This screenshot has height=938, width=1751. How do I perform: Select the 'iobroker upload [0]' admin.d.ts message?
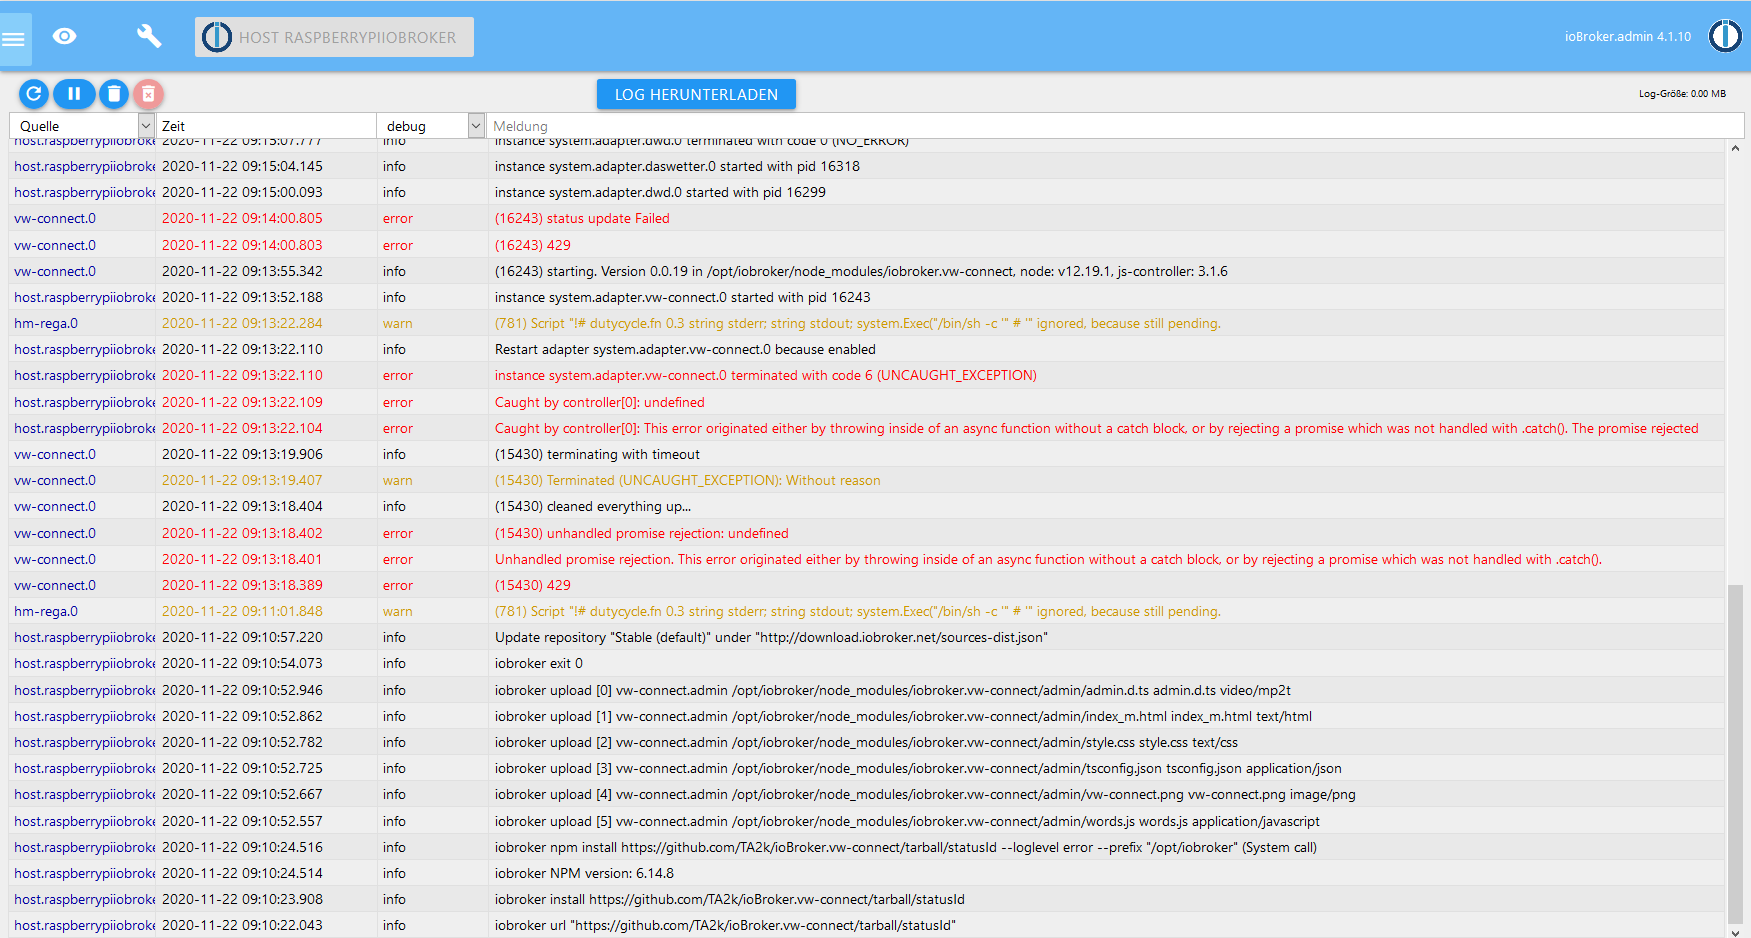tap(893, 690)
